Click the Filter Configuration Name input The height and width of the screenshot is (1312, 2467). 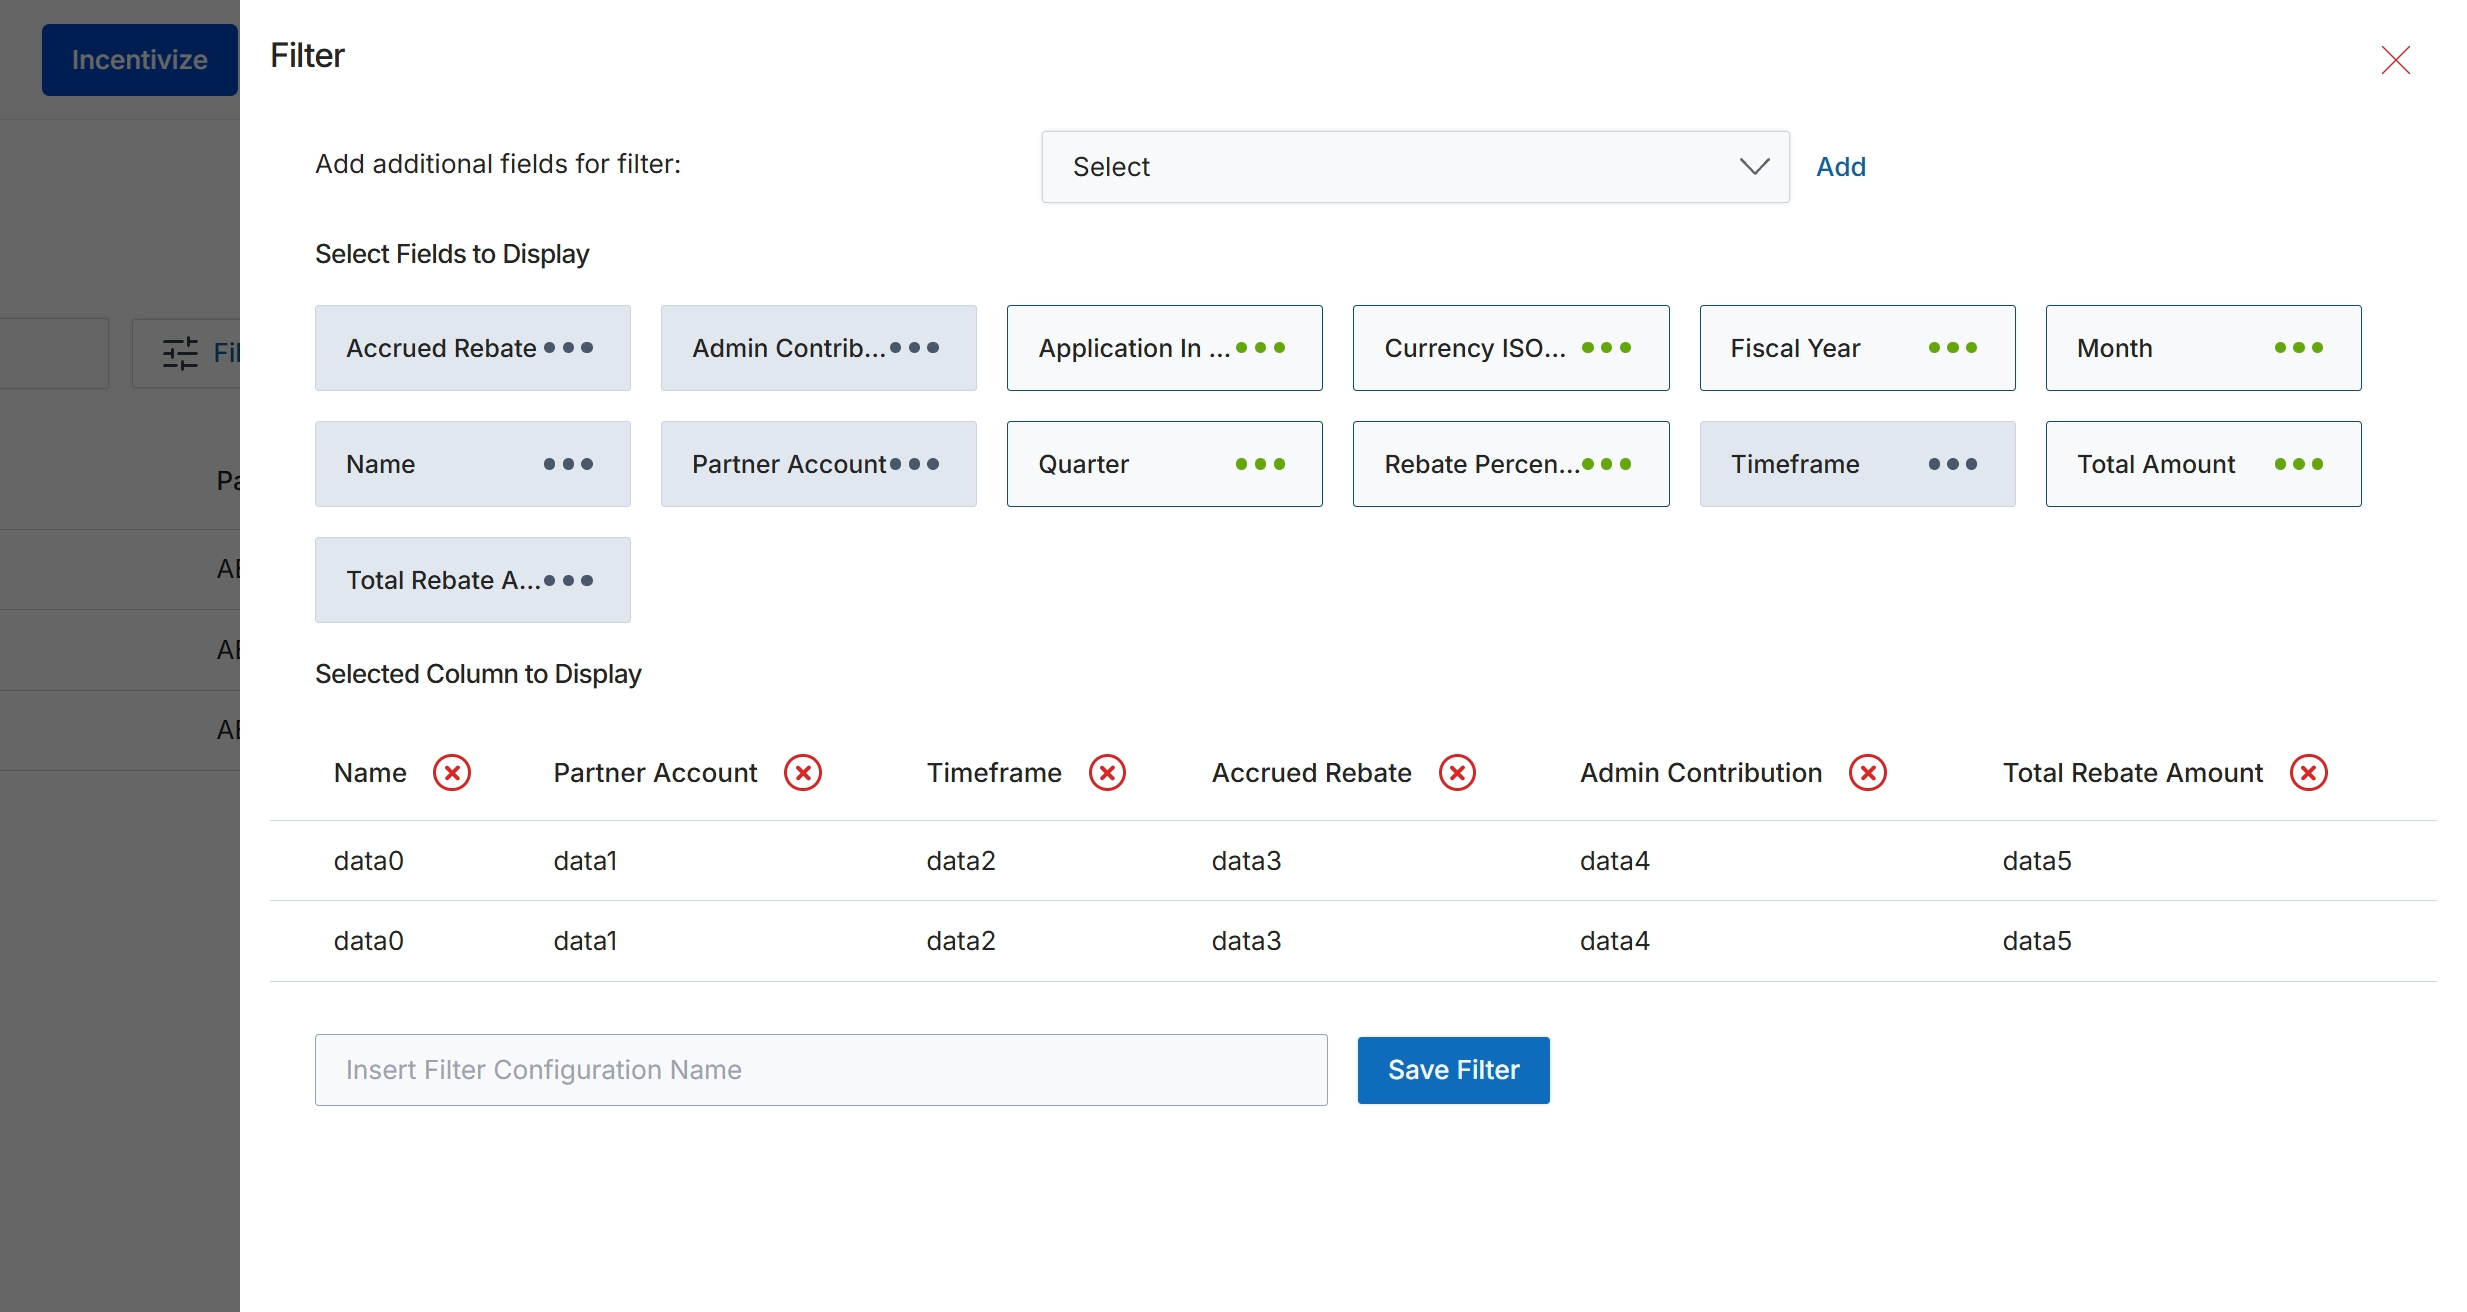coord(821,1070)
